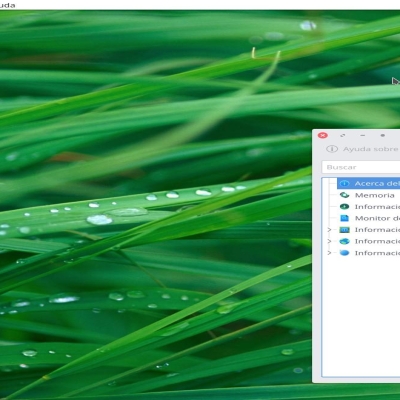
Task: Focus the Buscar search field
Action: pyautogui.click(x=361, y=167)
